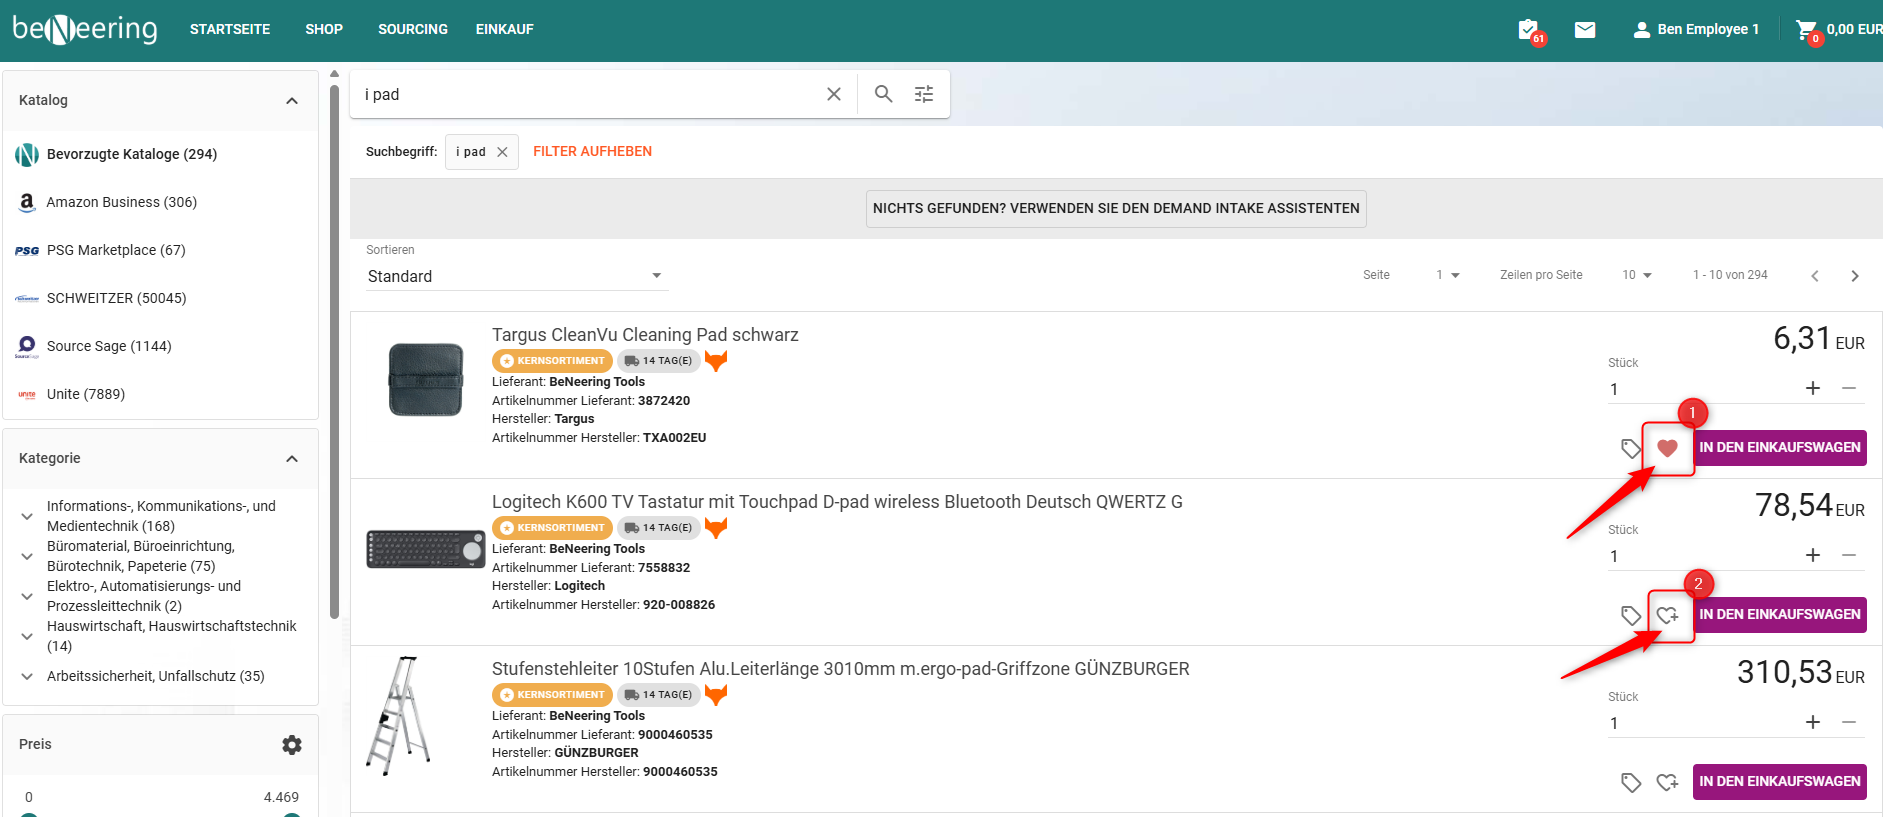This screenshot has height=817, width=1883.
Task: Click tag icon for Targus Cleaning Pad
Action: click(x=1631, y=448)
